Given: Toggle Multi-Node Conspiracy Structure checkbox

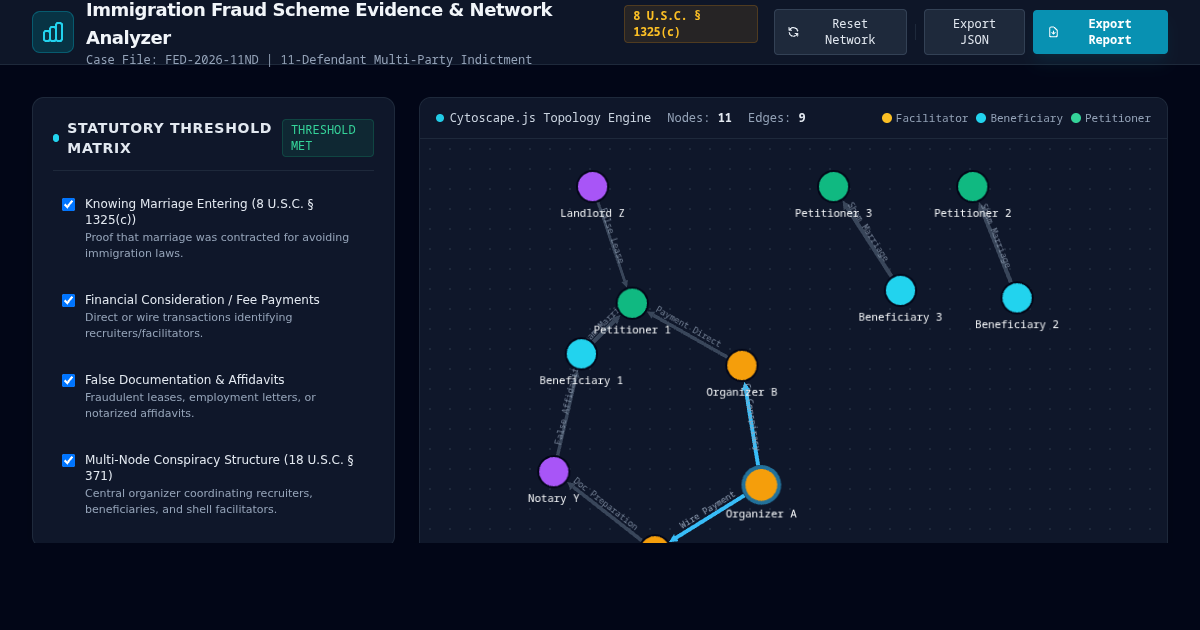Looking at the screenshot, I should tap(68, 460).
